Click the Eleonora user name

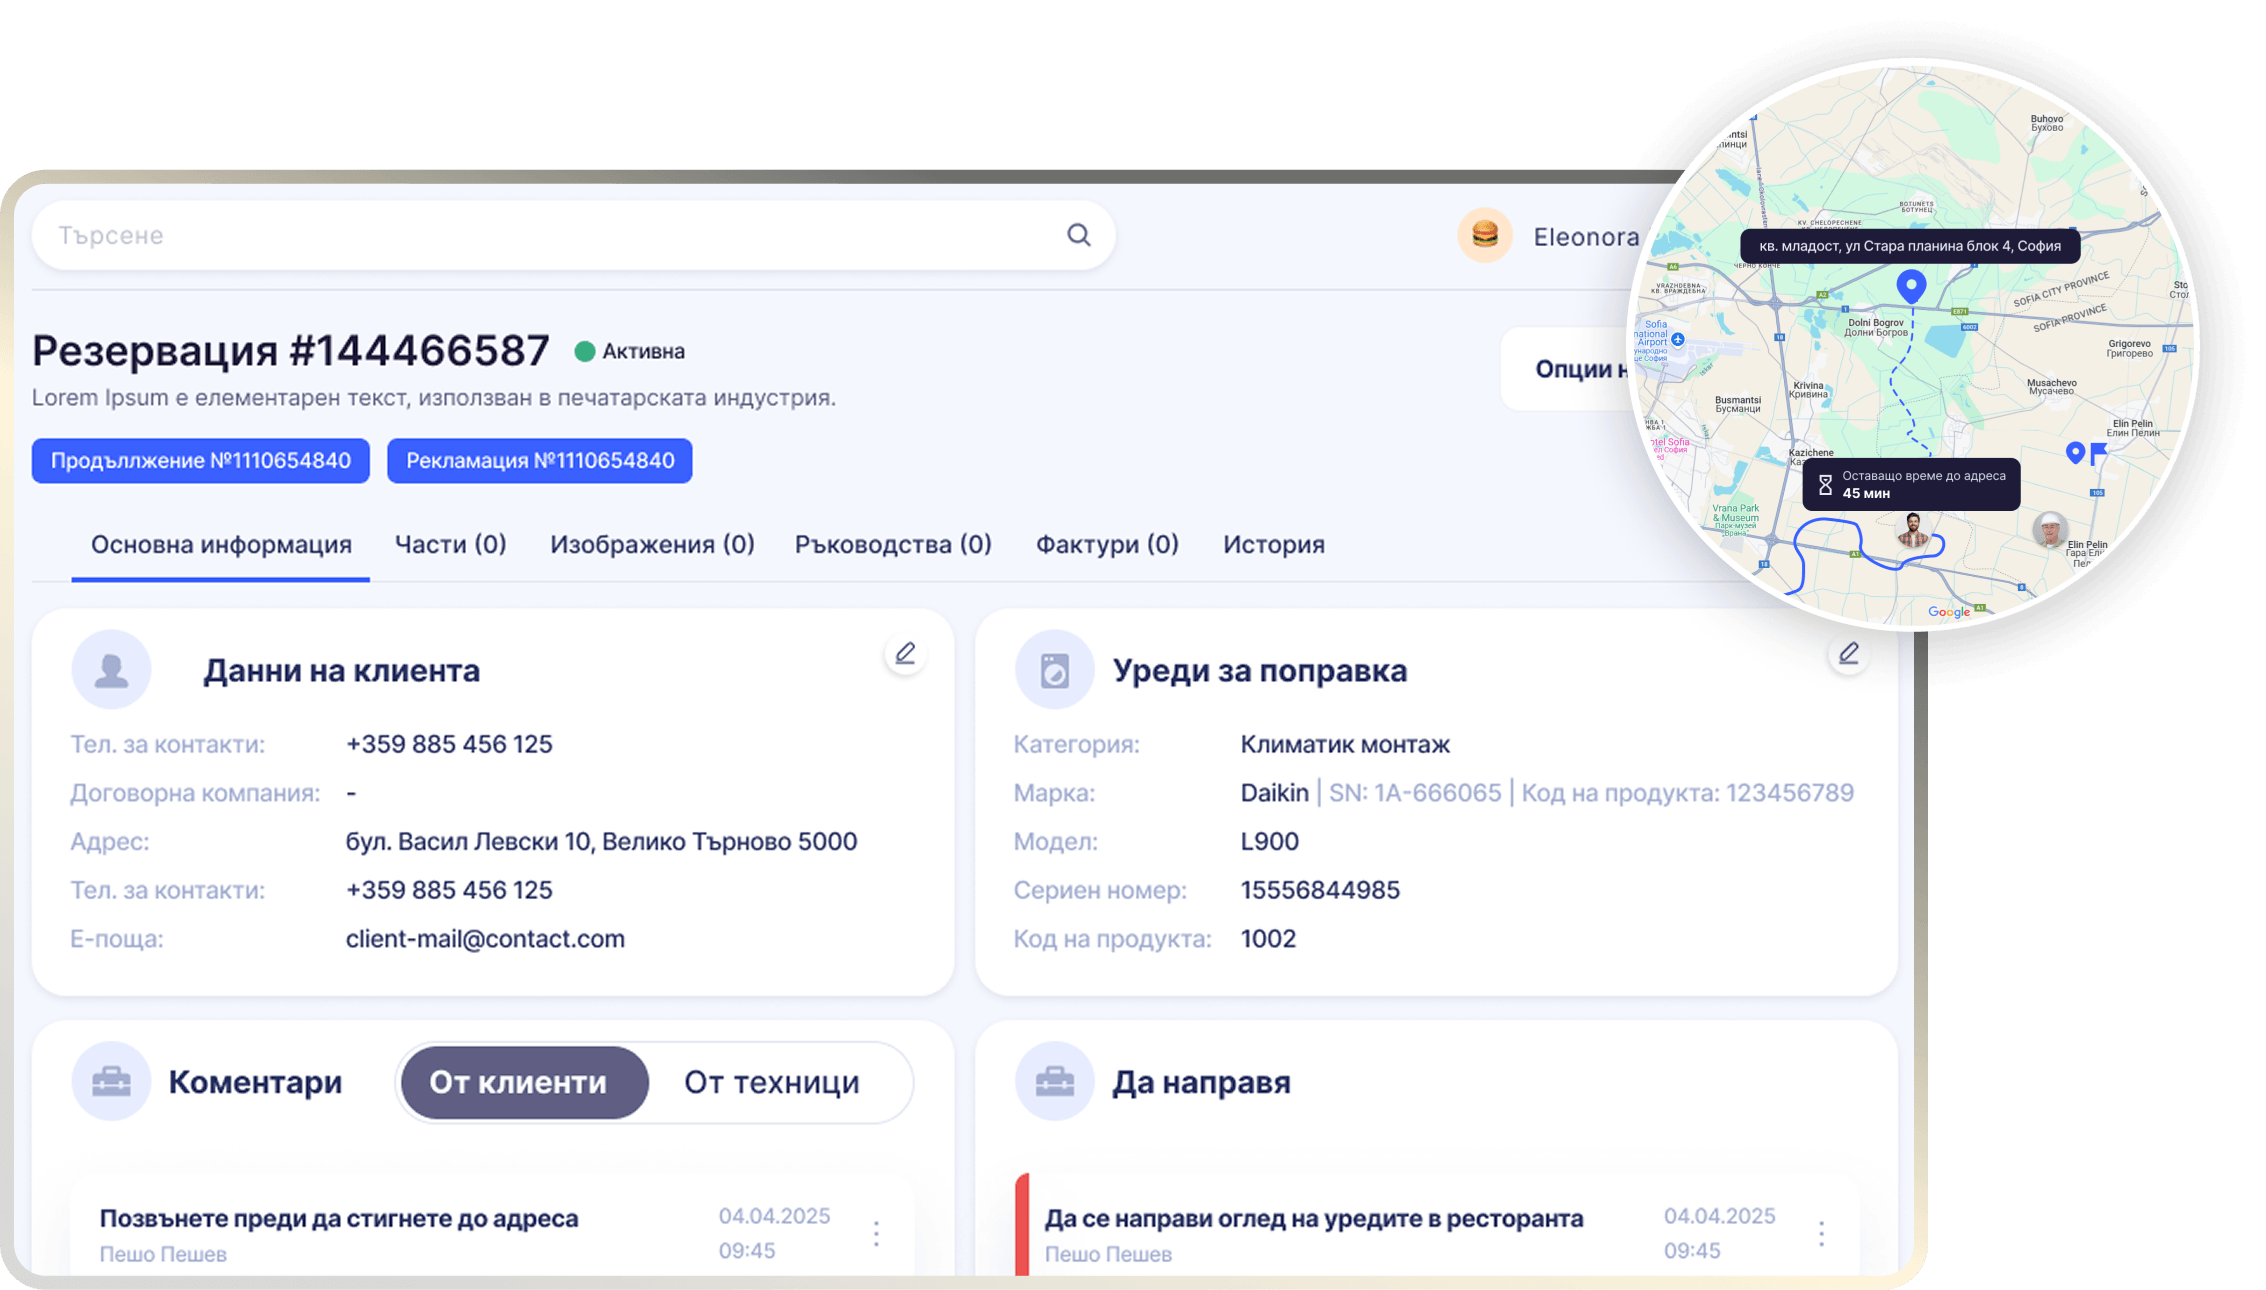[1586, 237]
